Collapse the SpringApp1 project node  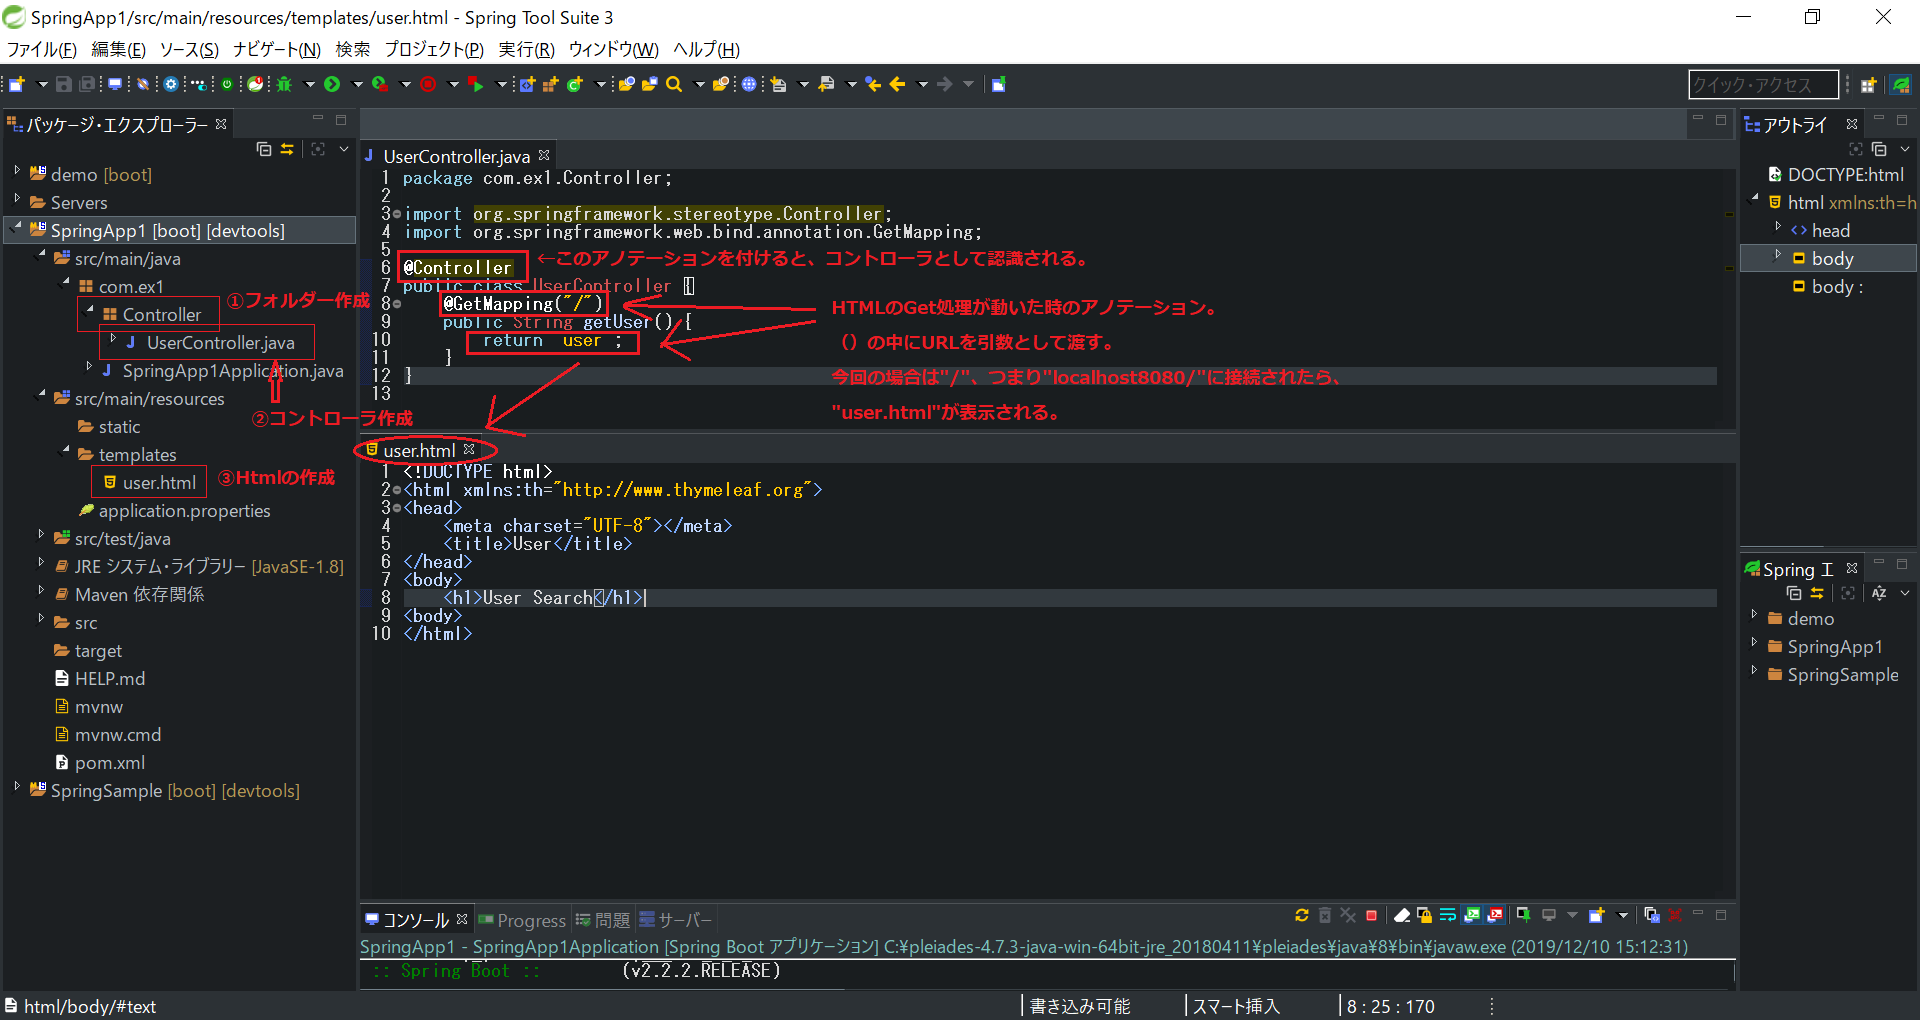click(x=17, y=228)
